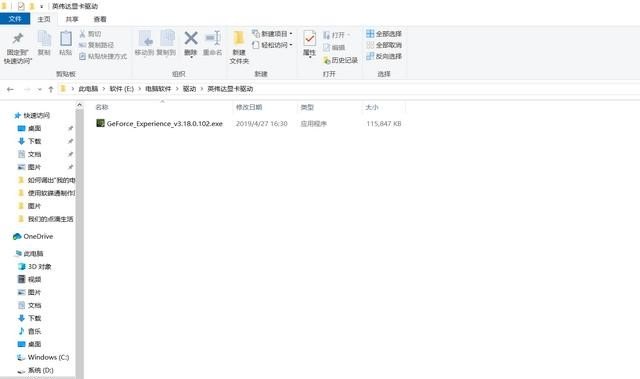Switch to the 共享 (Share) tab

(x=72, y=19)
